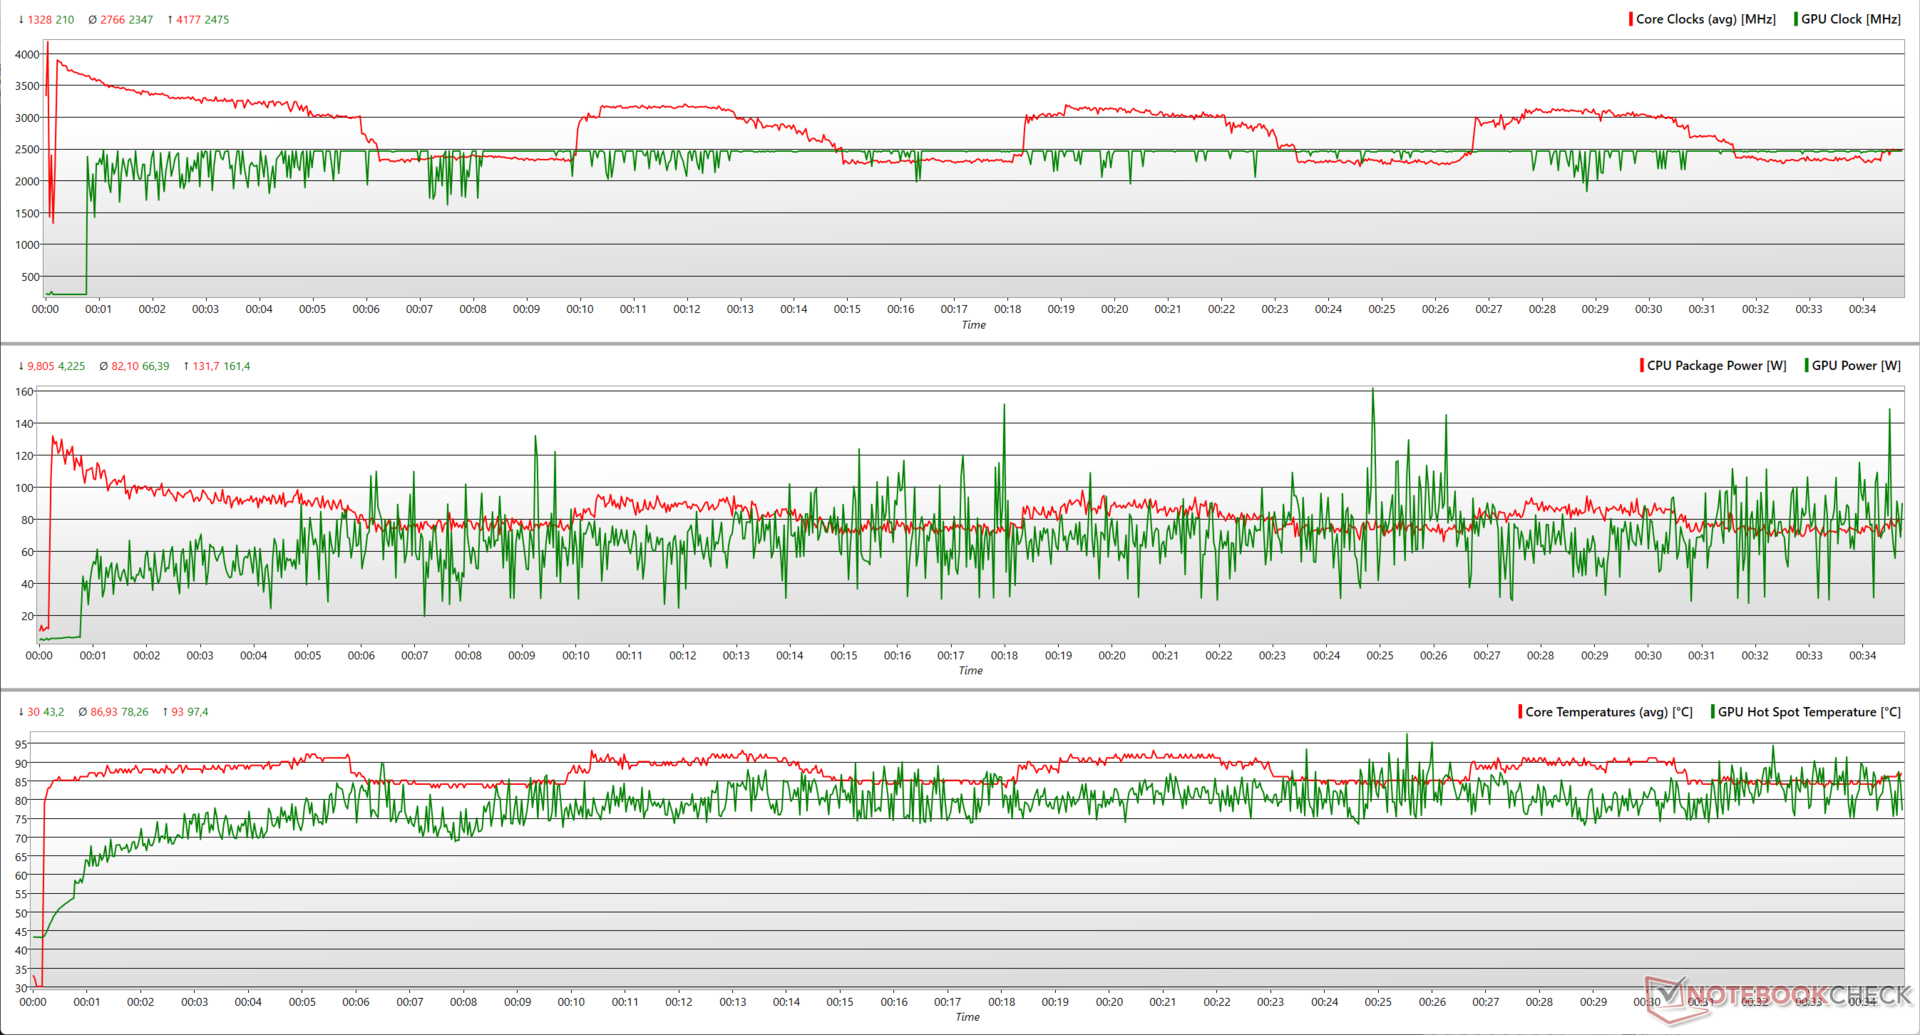Click the minimum arrow icon in clocks chart
Viewport: 1920px width, 1035px height.
tap(21, 20)
